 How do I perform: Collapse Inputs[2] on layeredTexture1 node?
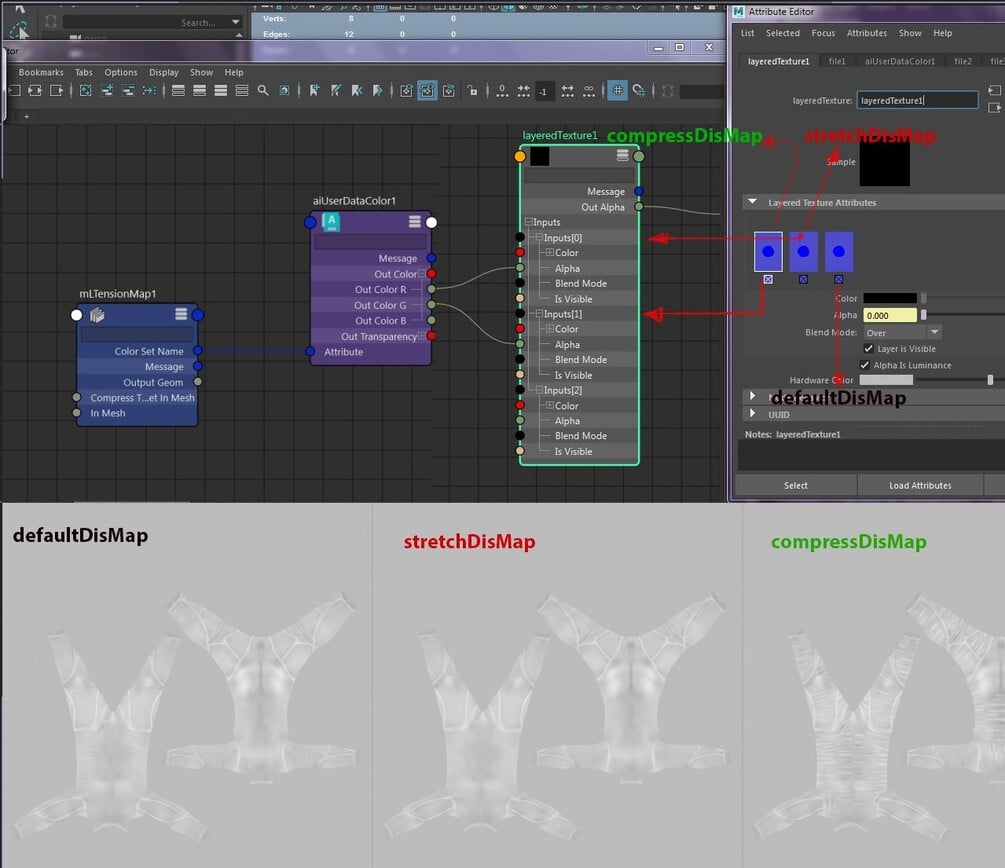coord(540,390)
